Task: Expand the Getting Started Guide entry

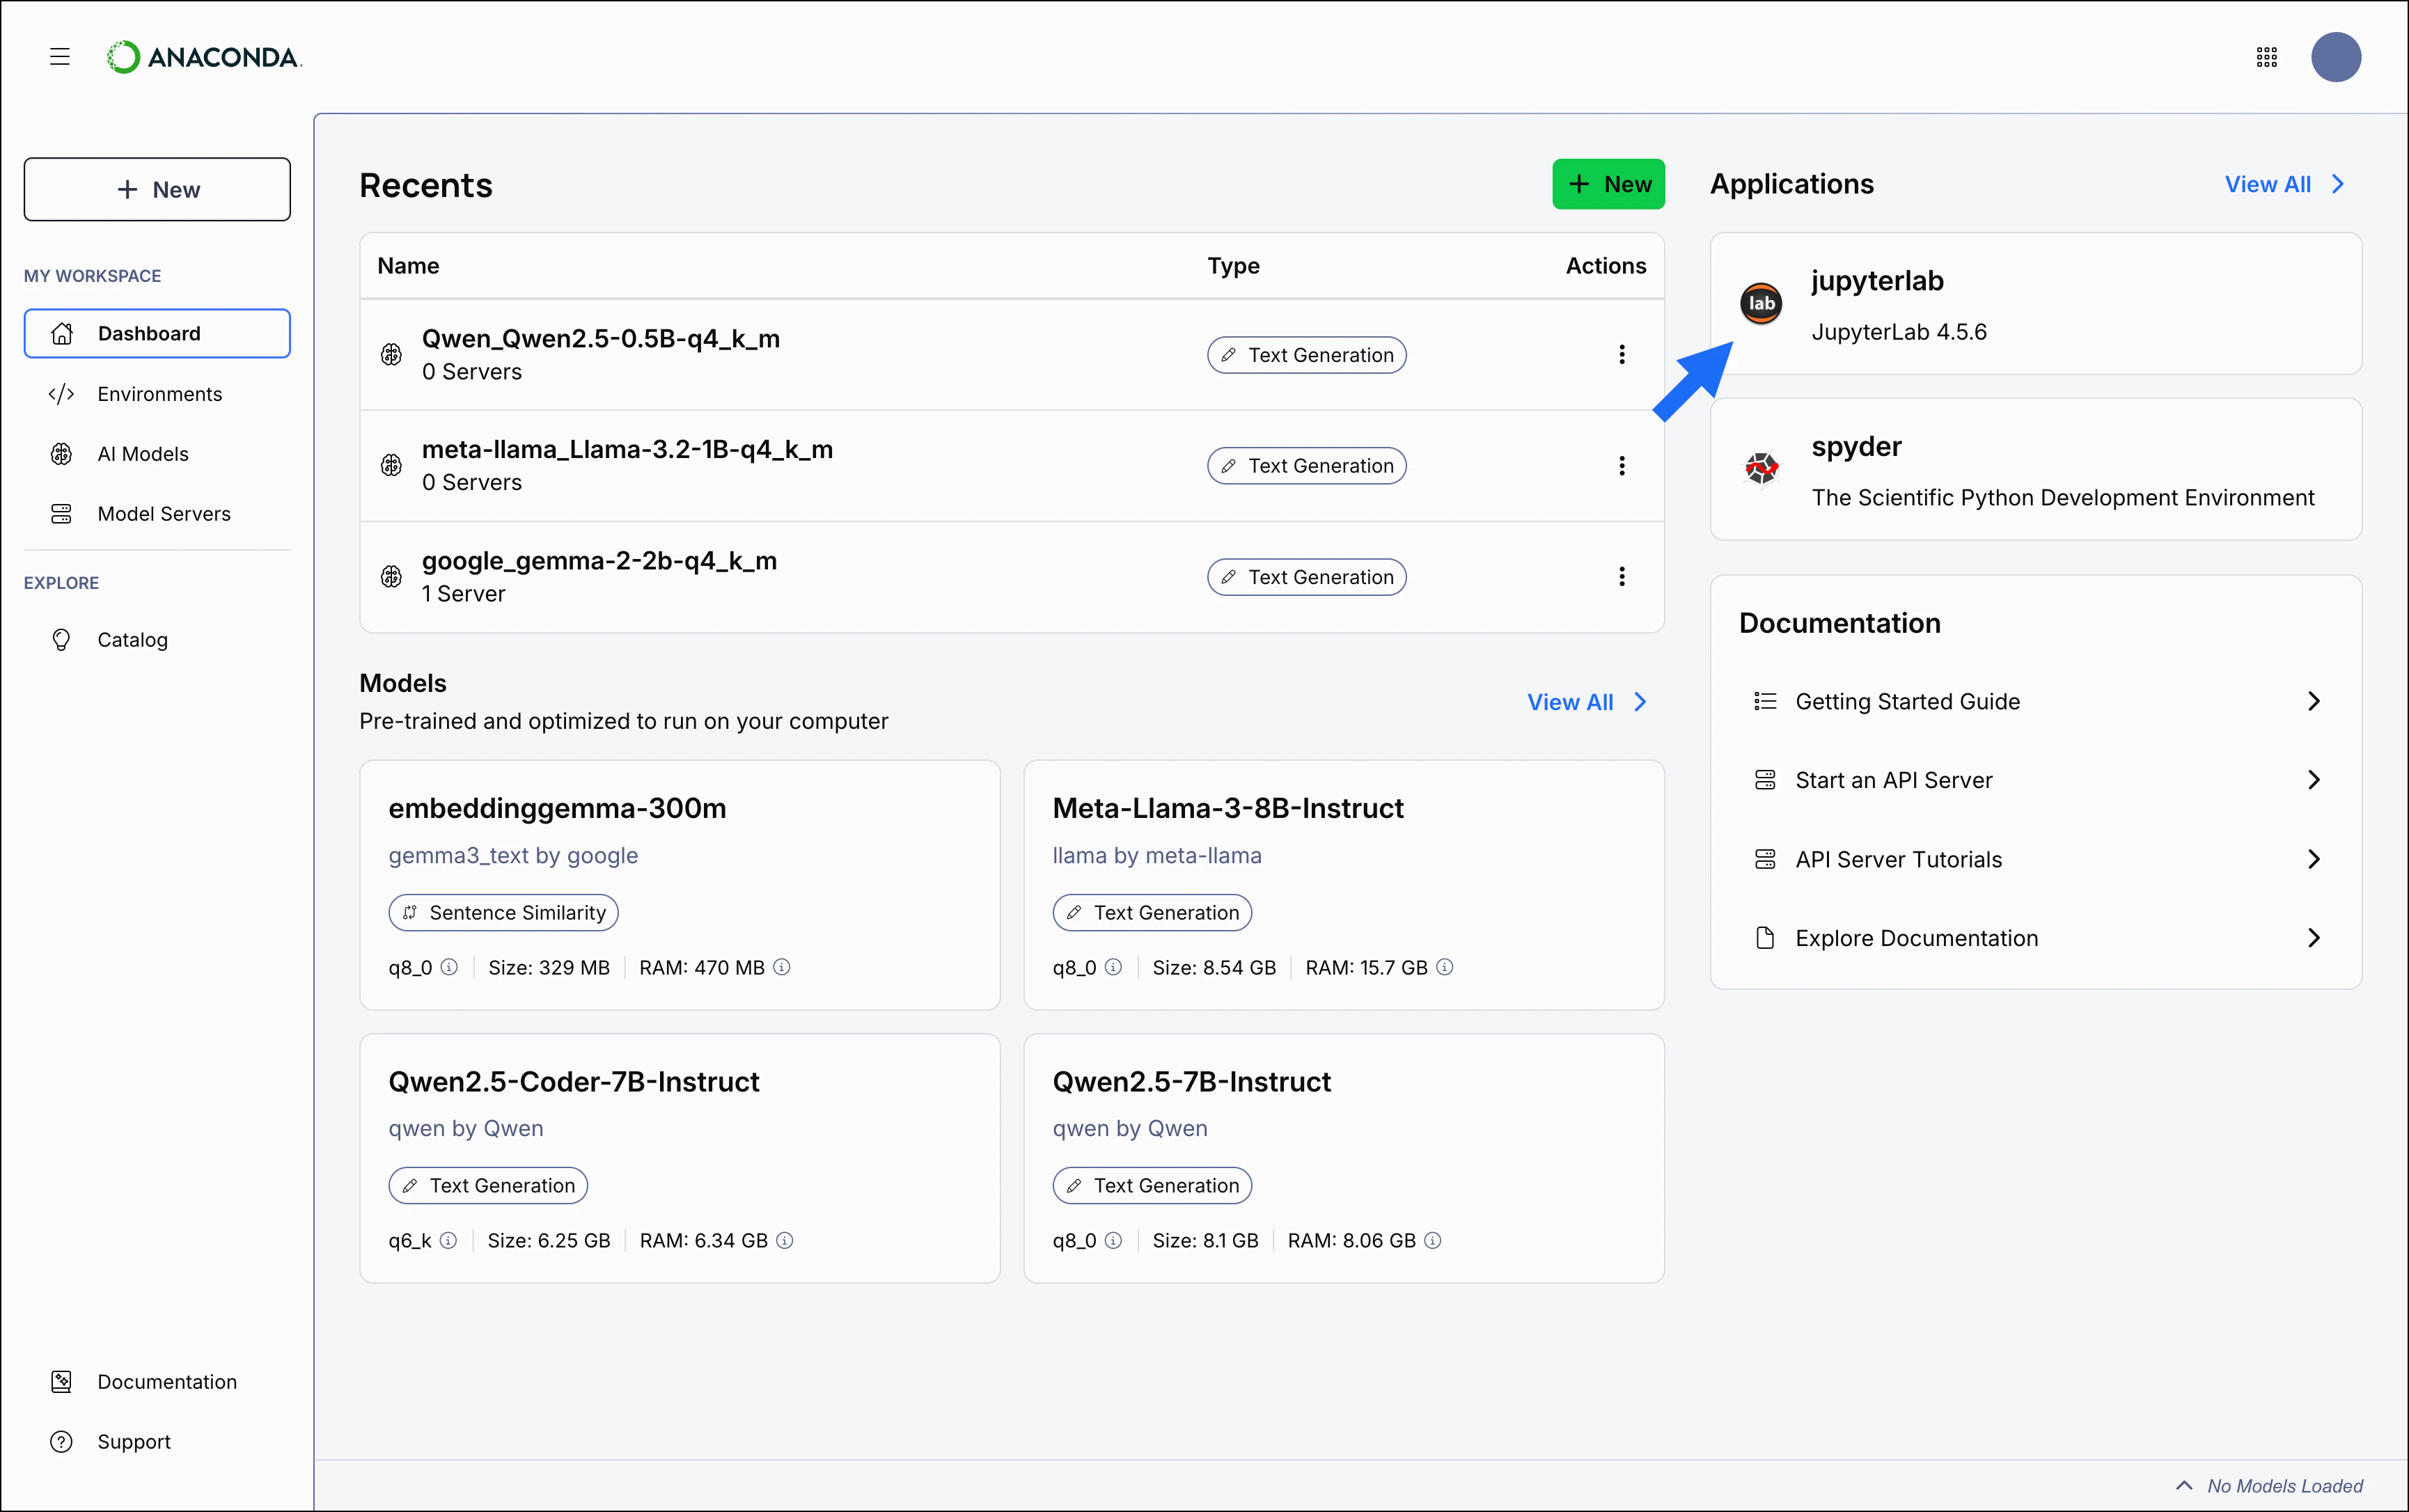Action: [2313, 701]
